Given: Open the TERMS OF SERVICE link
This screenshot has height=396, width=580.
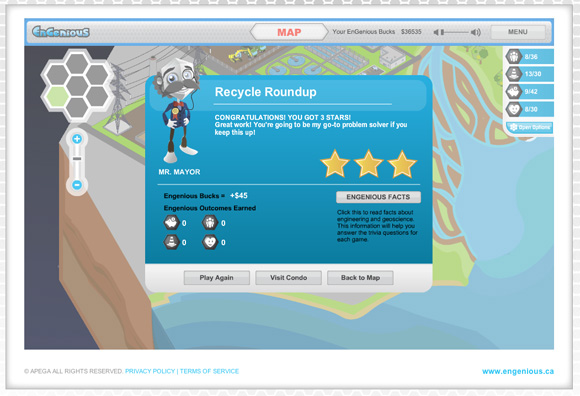Looking at the screenshot, I should coord(209,371).
